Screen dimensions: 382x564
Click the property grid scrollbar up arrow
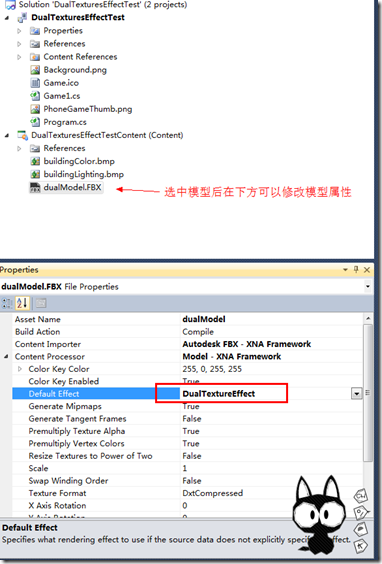click(x=368, y=319)
